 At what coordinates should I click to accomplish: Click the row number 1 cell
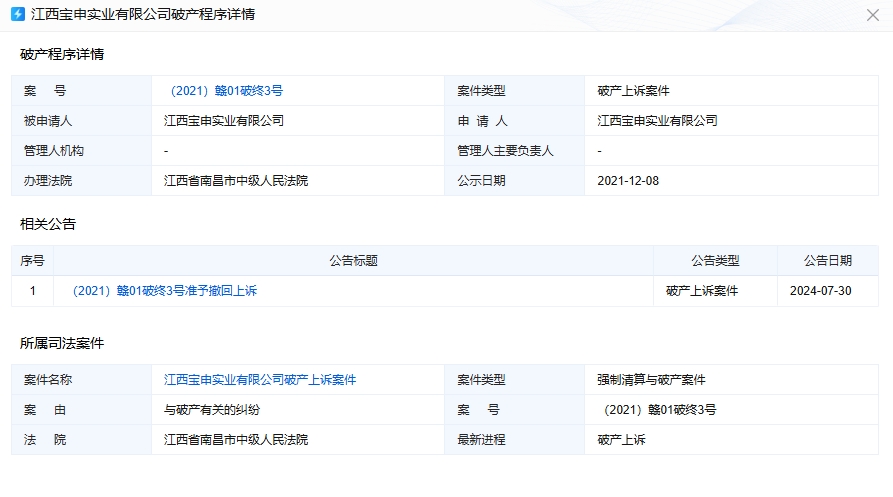(32, 291)
